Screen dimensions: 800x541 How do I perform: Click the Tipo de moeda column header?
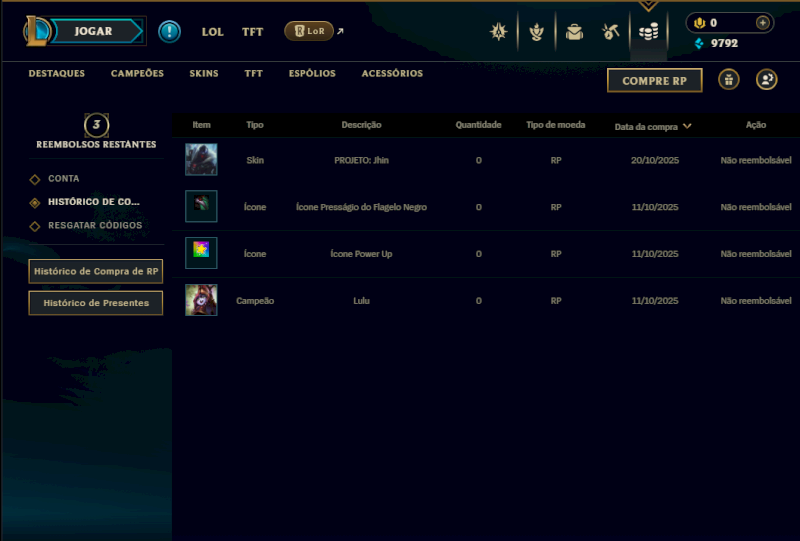[x=556, y=125]
